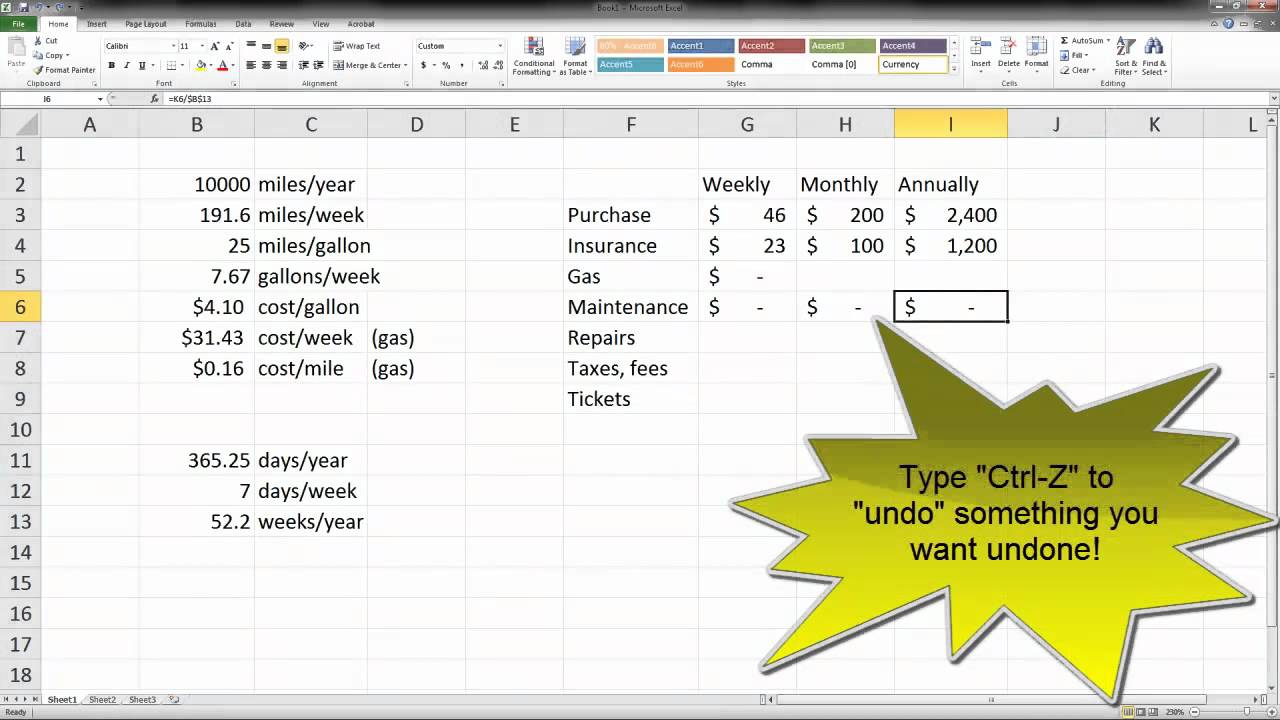Open the File tab
Image resolution: width=1280 pixels, height=720 pixels.
18,23
